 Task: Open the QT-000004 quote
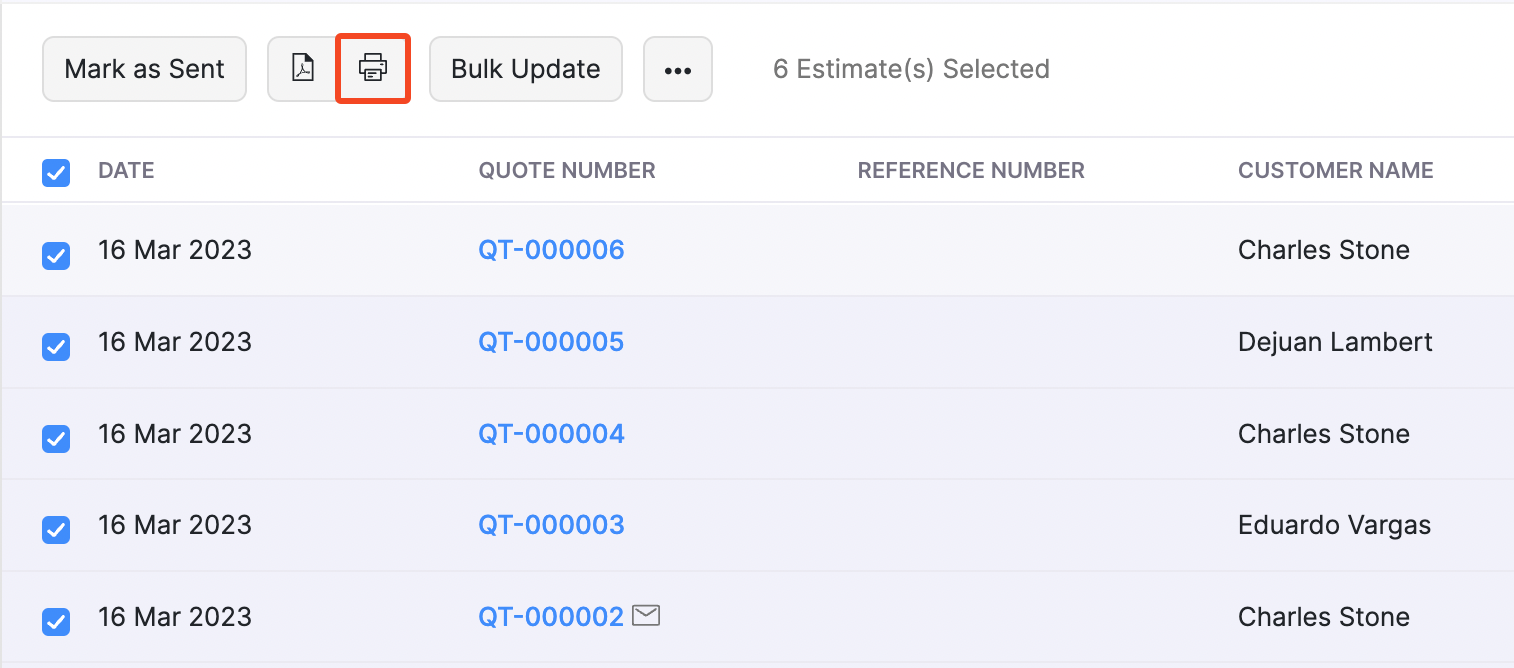click(x=551, y=434)
